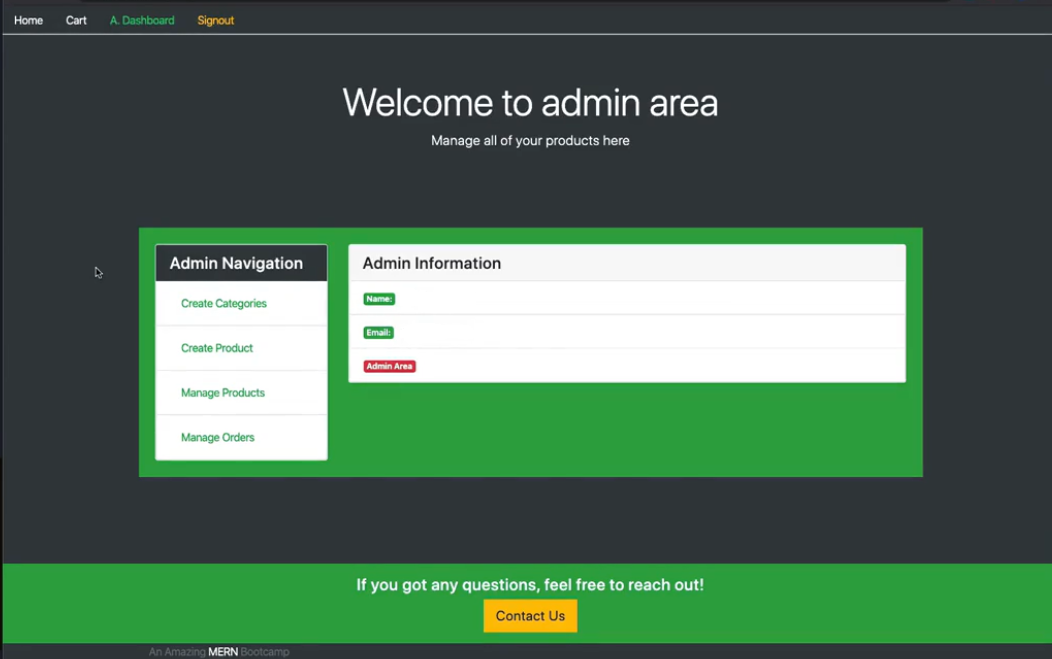The height and width of the screenshot is (659, 1052).
Task: Click the Welcome to admin area heading
Action: click(530, 103)
